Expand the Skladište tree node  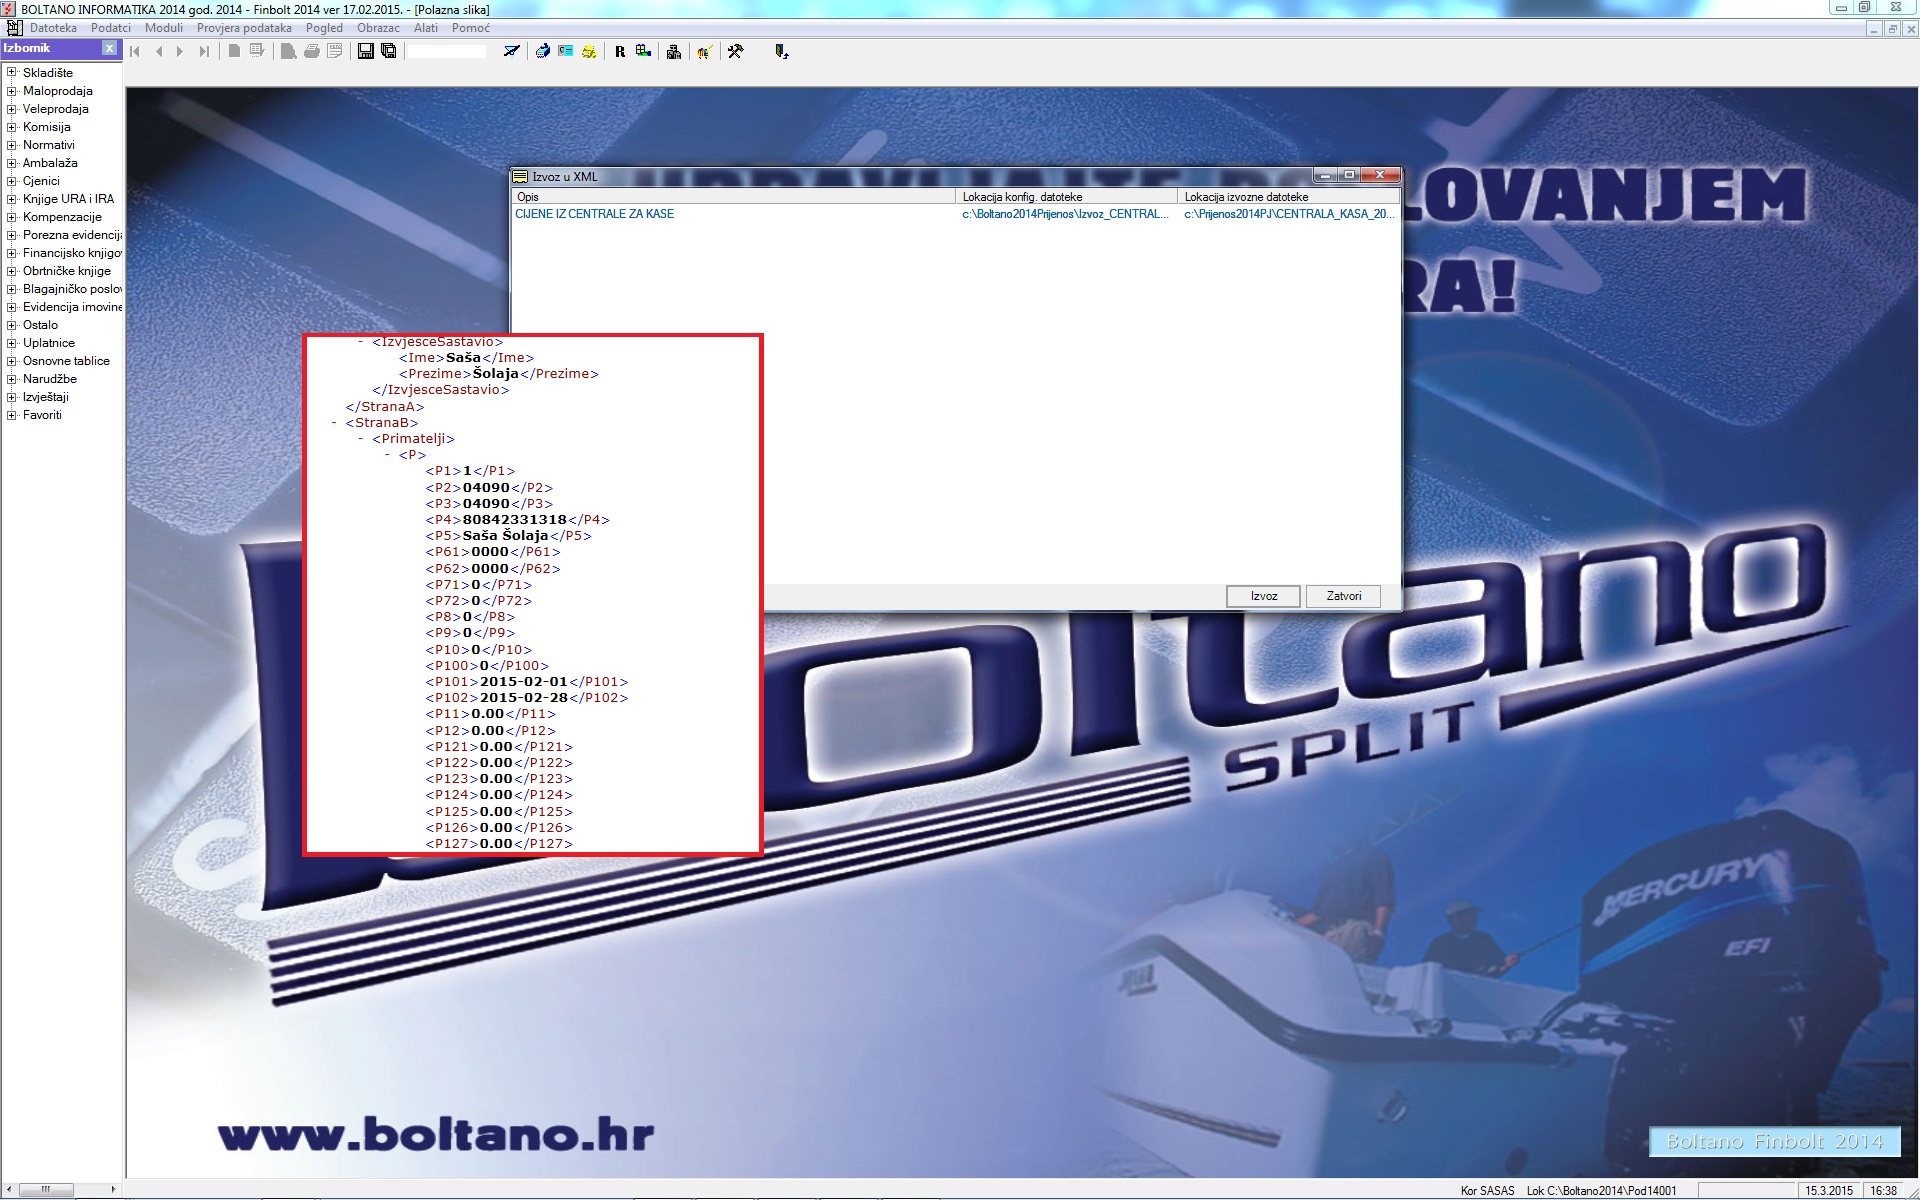[x=12, y=72]
